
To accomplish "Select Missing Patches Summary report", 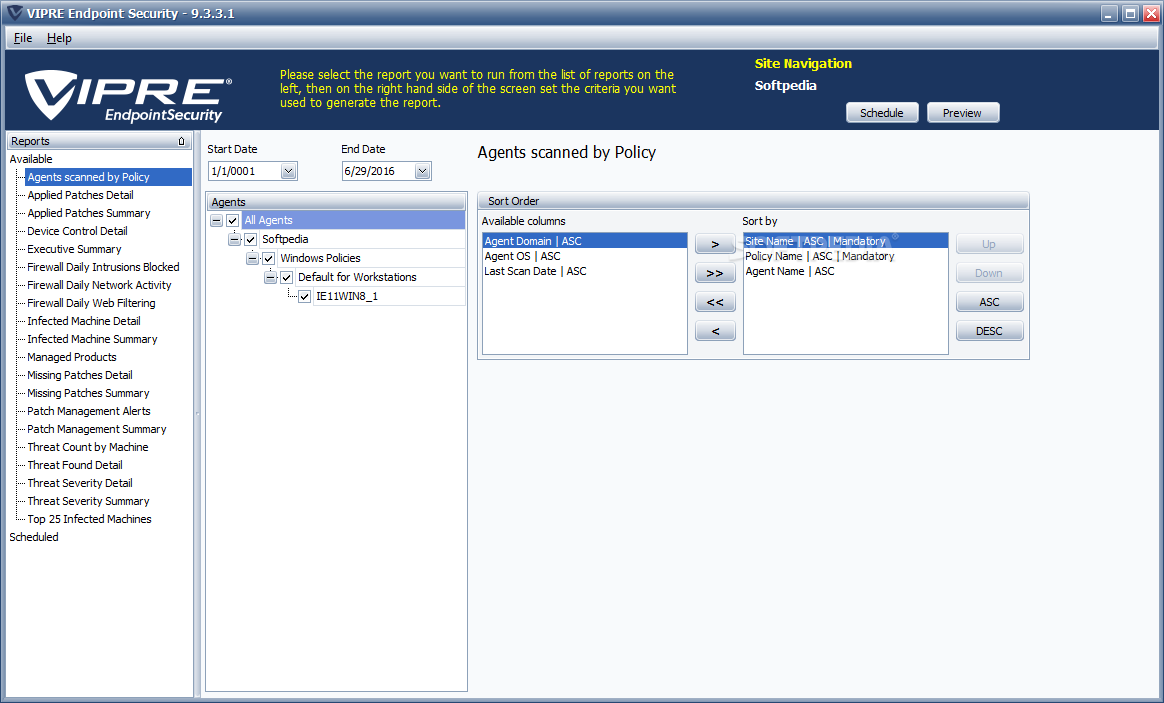I will [x=88, y=393].
